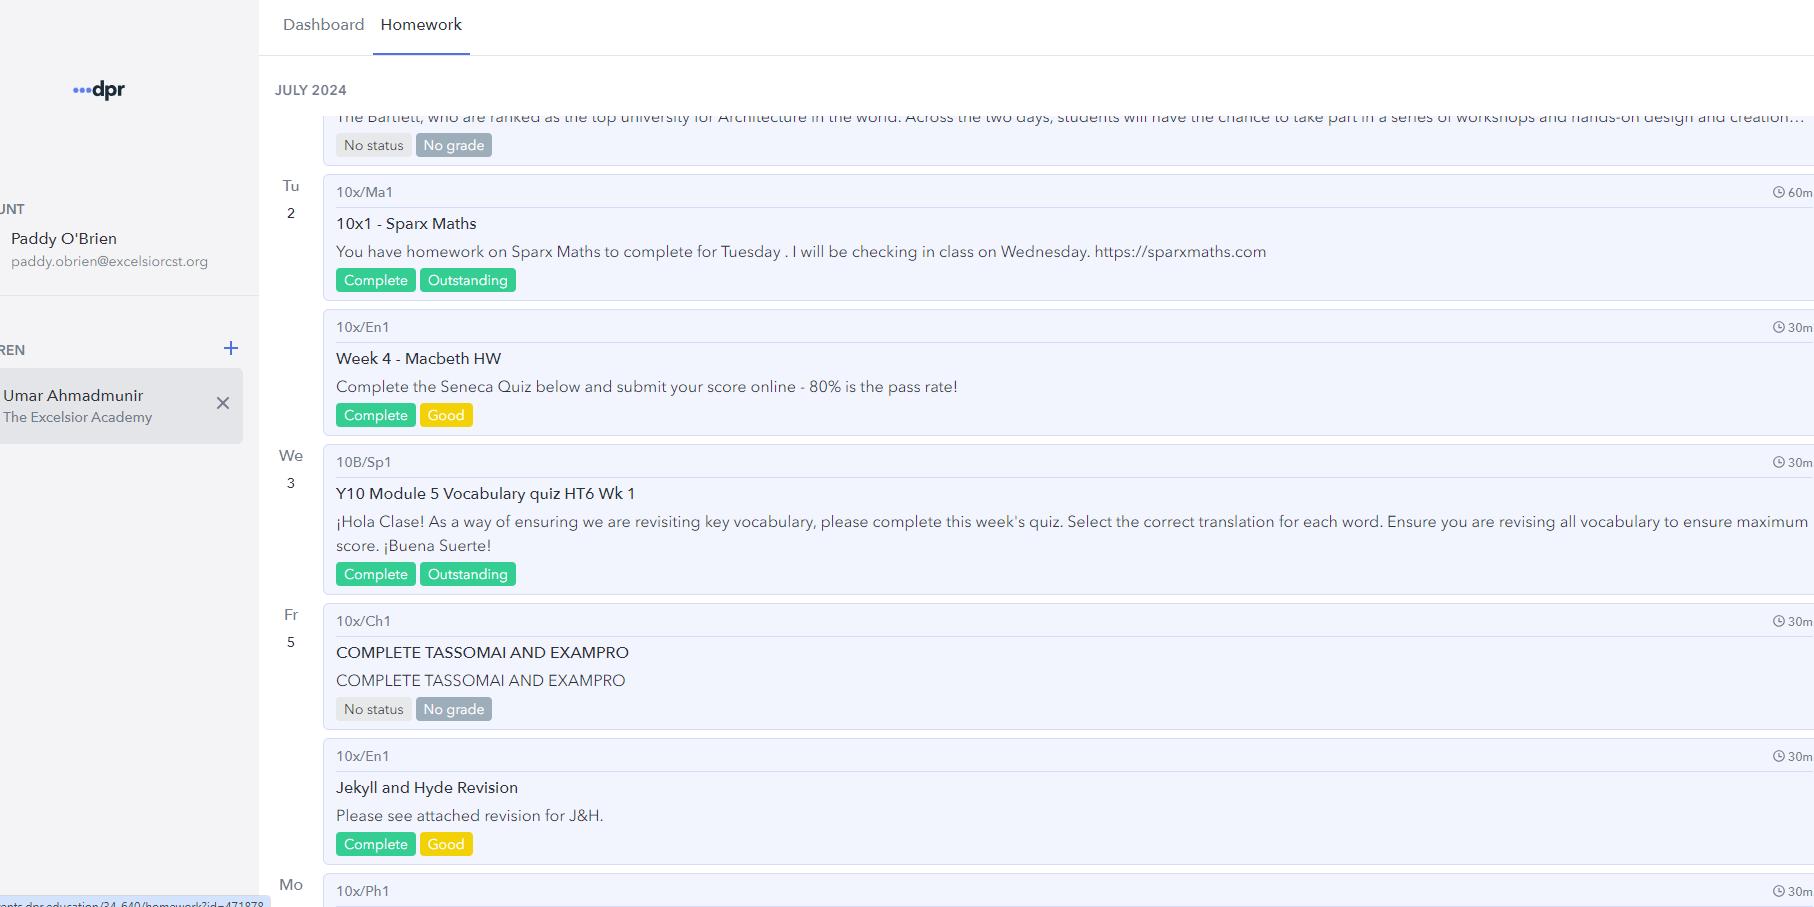Click the Good badge on Macbeth HW

[446, 416]
